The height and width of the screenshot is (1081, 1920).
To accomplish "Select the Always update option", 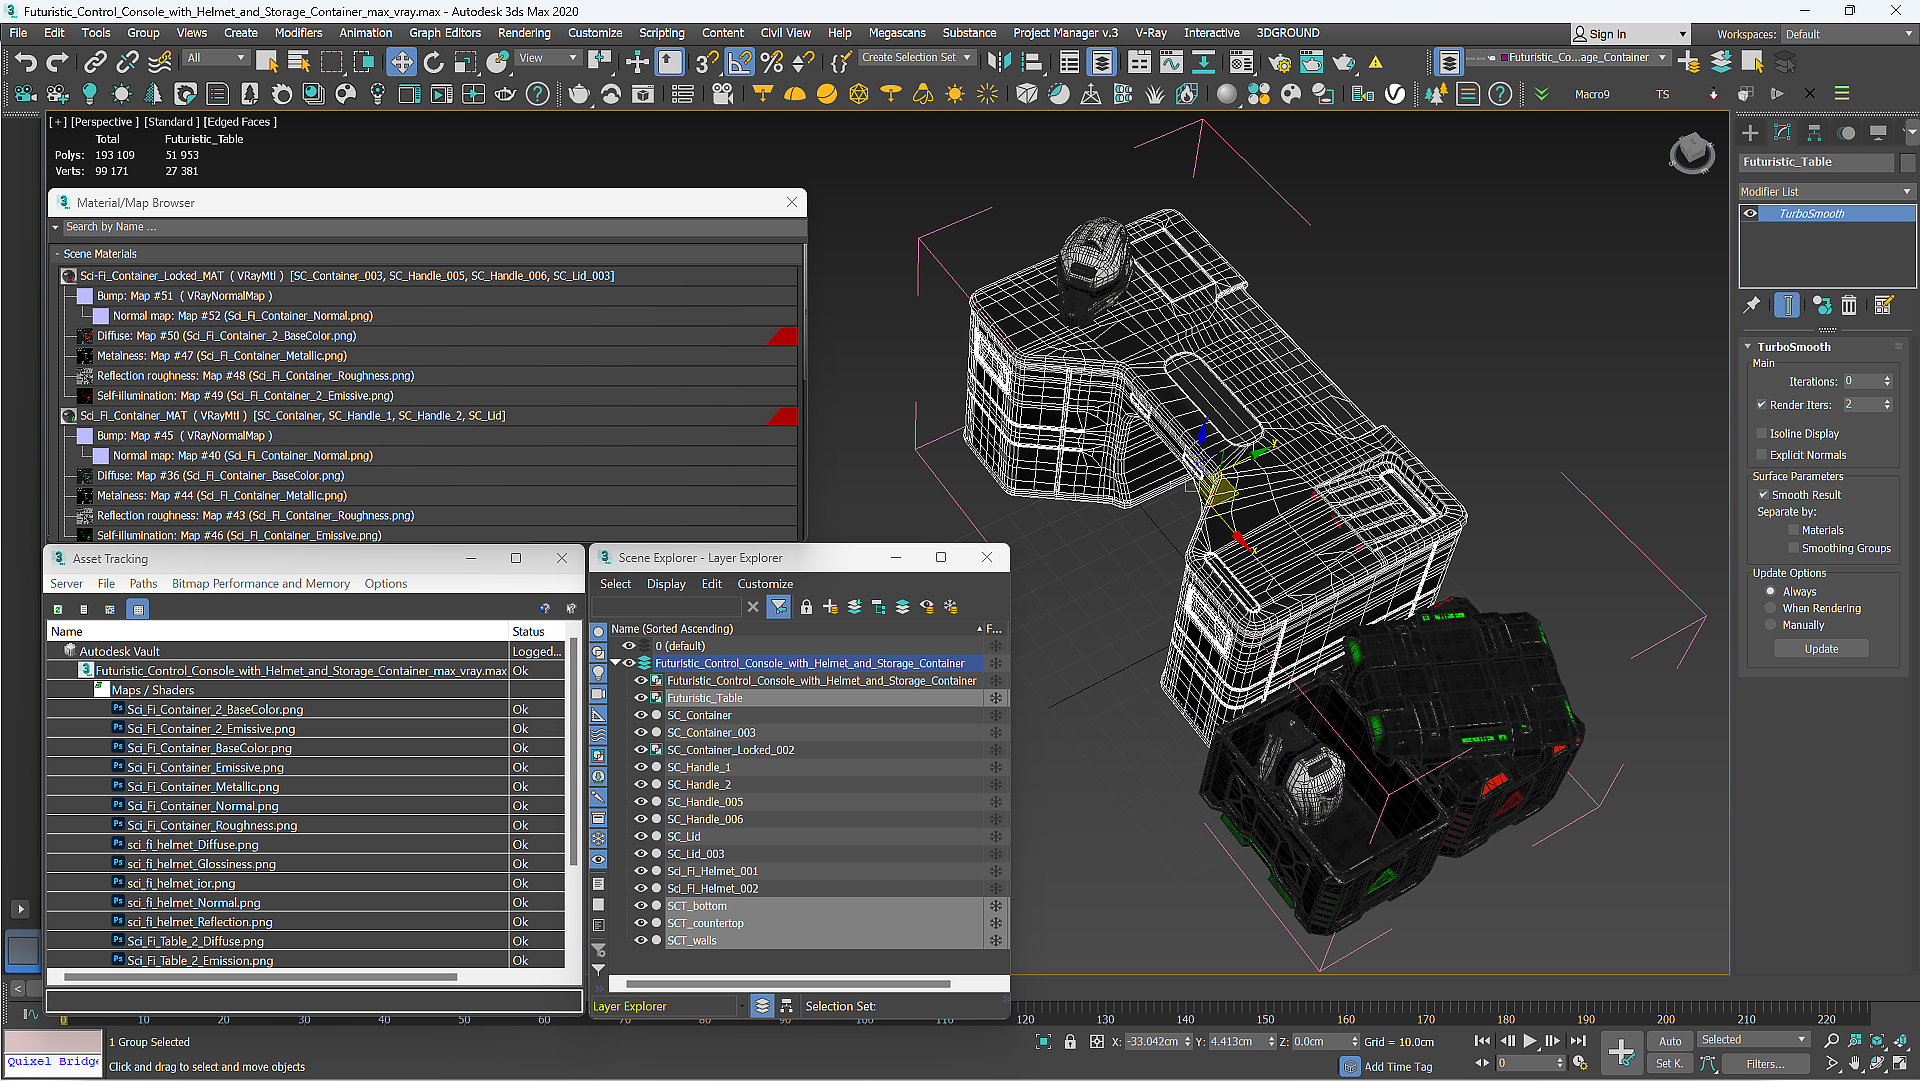I will click(x=1771, y=592).
